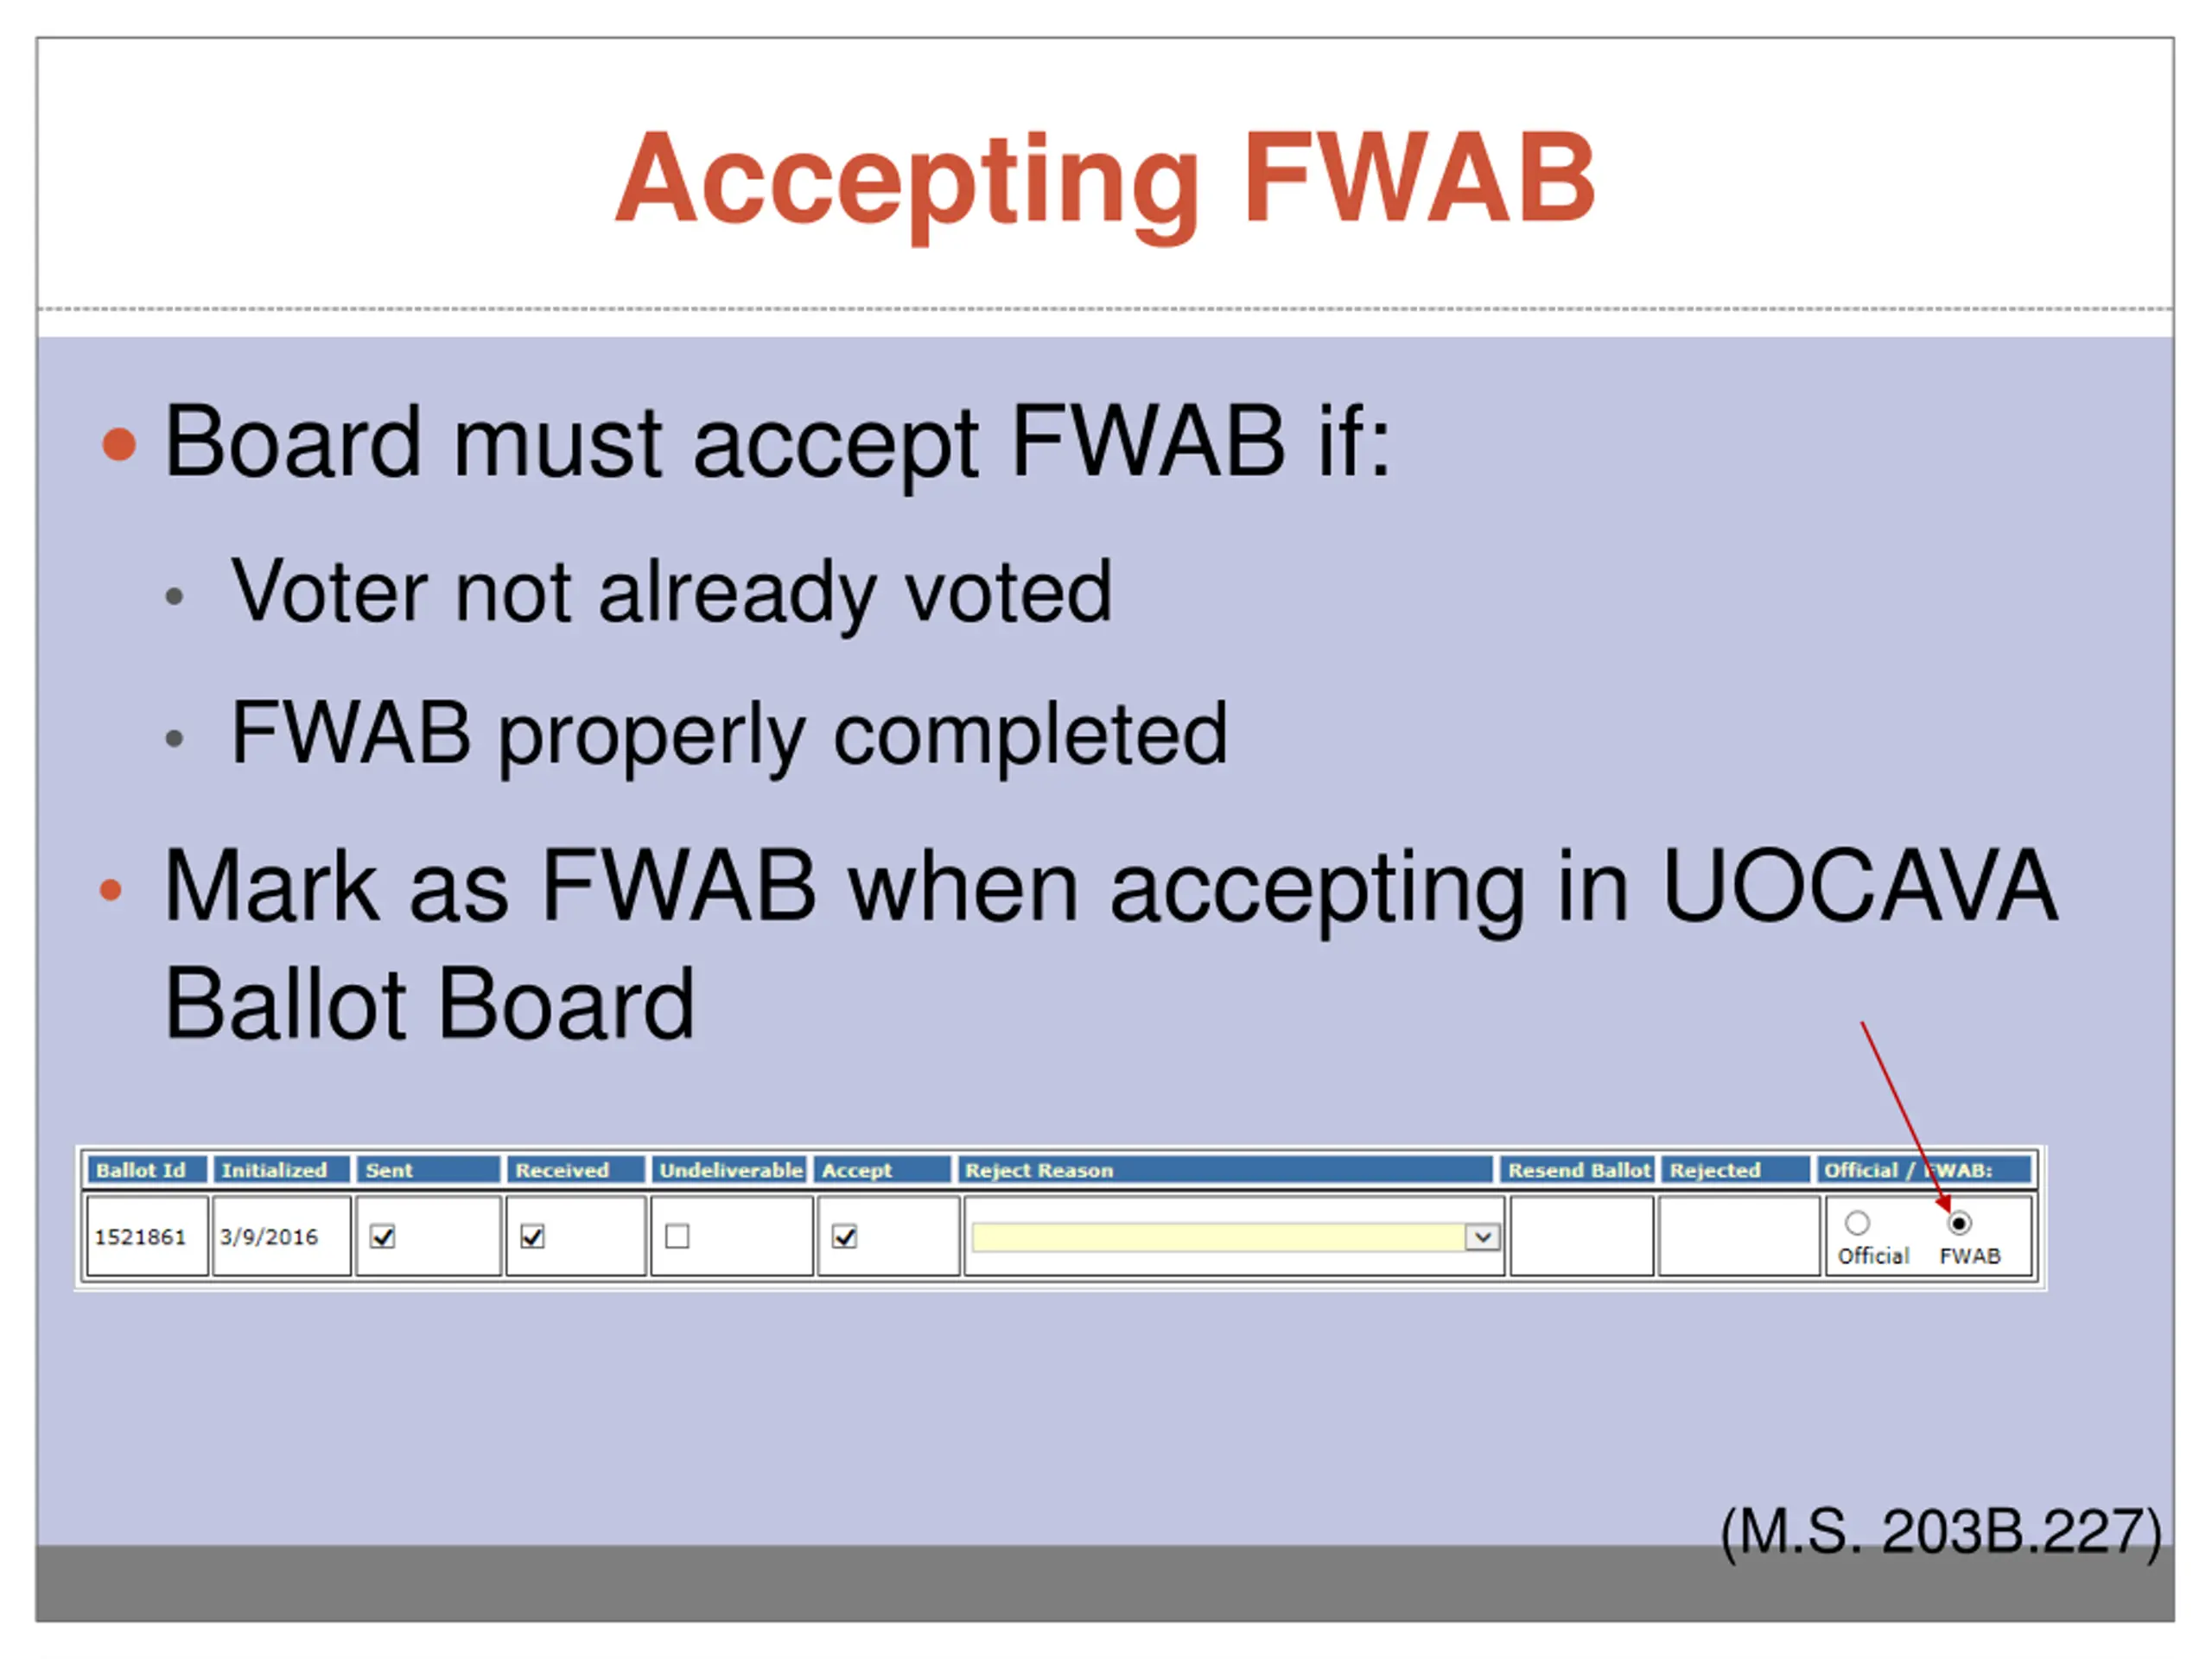Screen dimensions: 2212x1659
Task: Select the FWAB radio button
Action: [x=1958, y=1223]
